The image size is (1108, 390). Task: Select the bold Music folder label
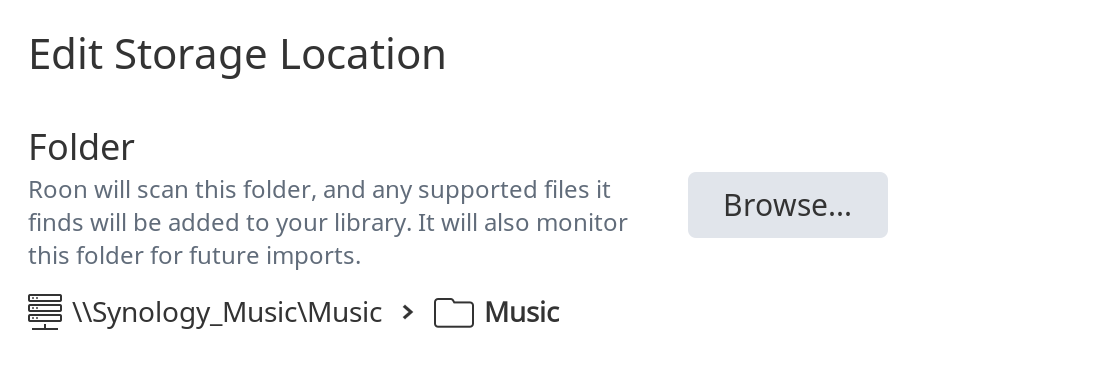point(522,312)
